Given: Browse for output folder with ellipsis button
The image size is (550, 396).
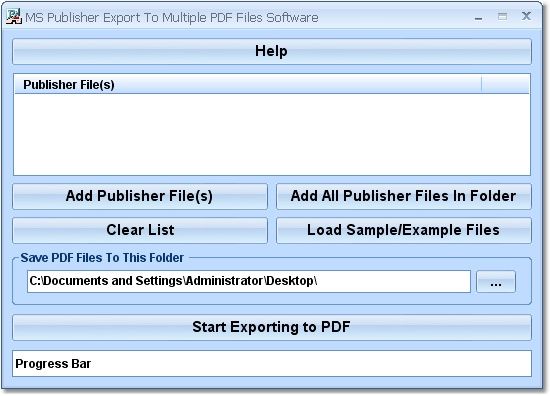Looking at the screenshot, I should coord(496,282).
